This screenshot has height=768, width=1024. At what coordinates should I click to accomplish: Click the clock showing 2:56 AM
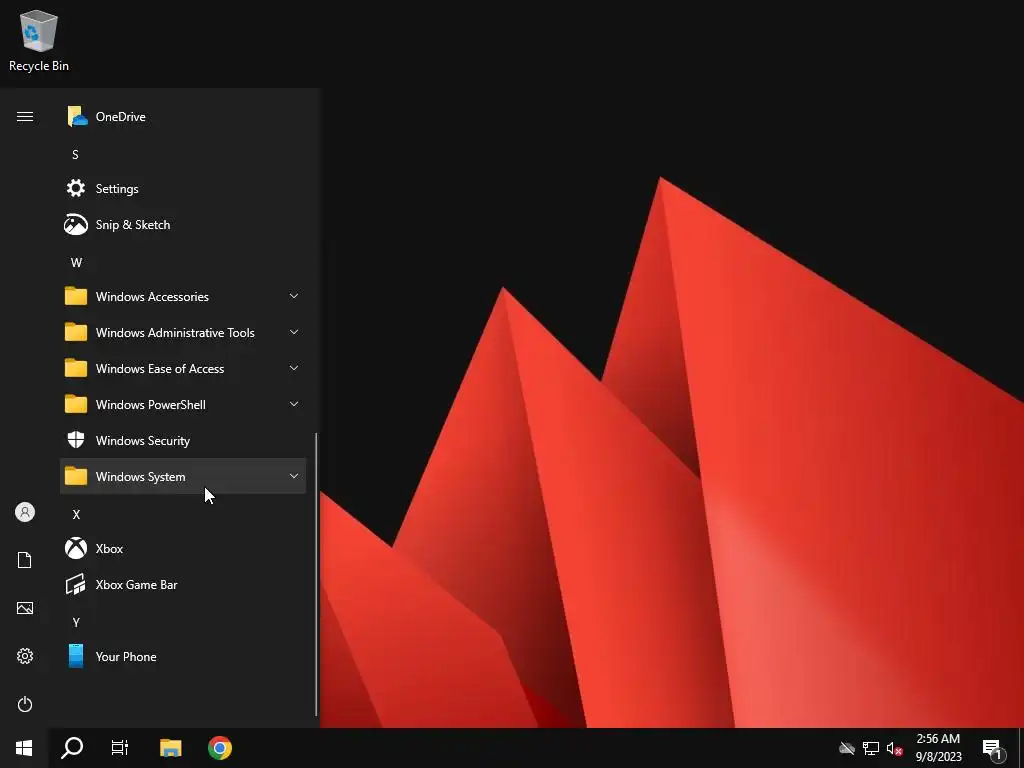pos(938,748)
